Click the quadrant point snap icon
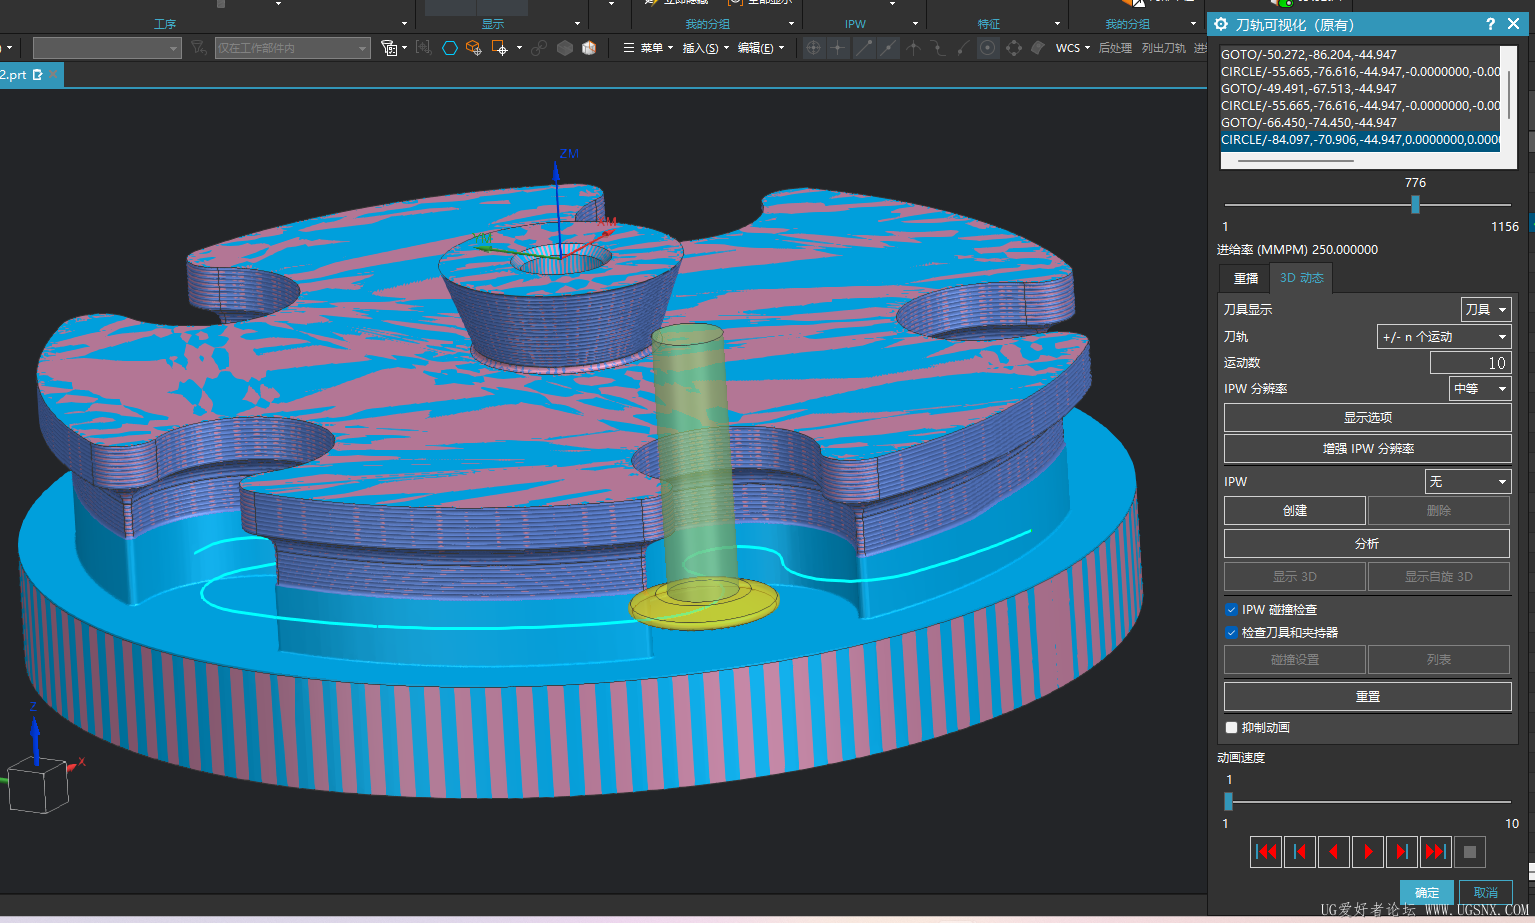The width and height of the screenshot is (1535, 923). point(1014,48)
